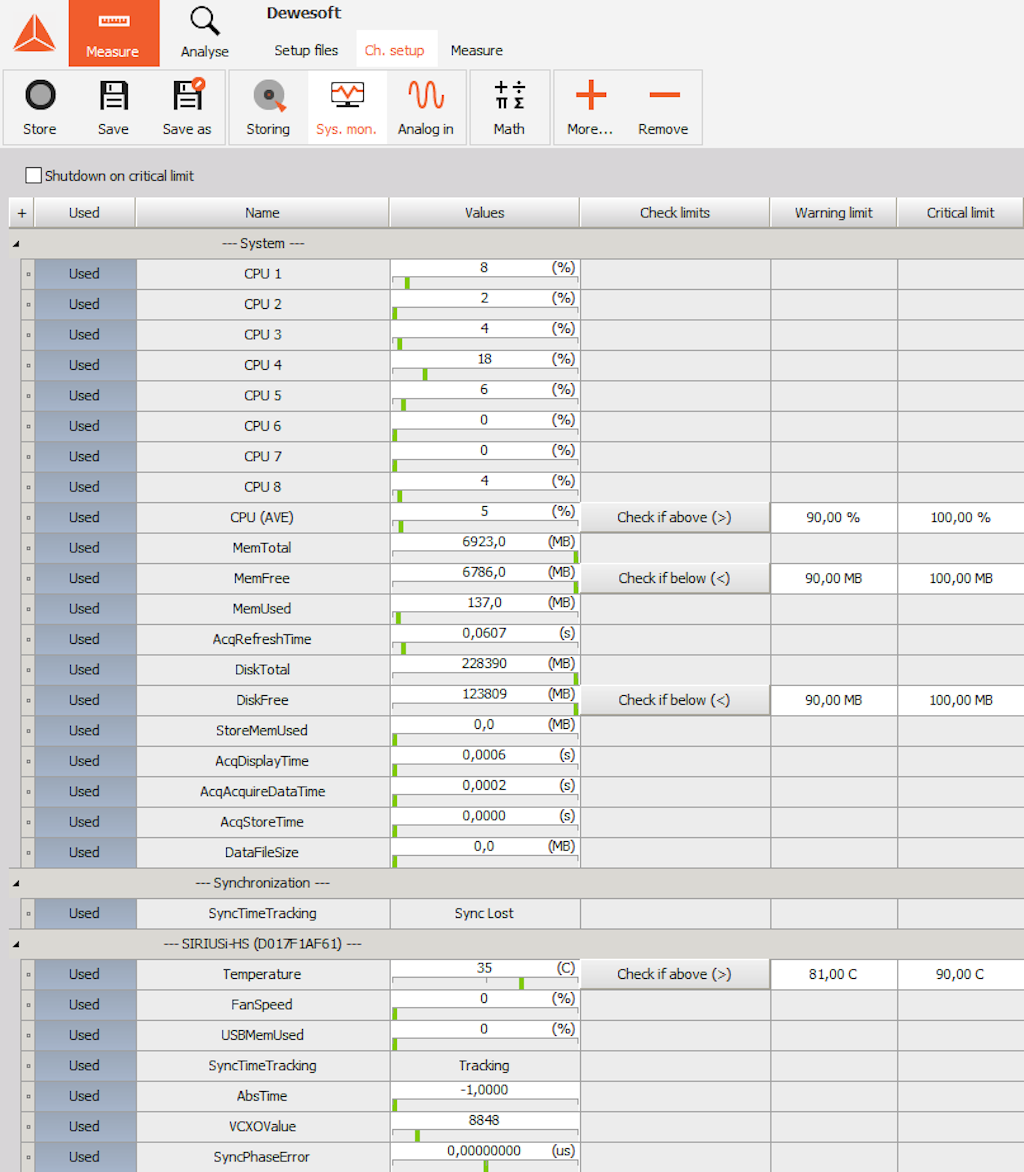Select the Sys. mon. module
The width and height of the screenshot is (1024, 1172).
pos(347,108)
